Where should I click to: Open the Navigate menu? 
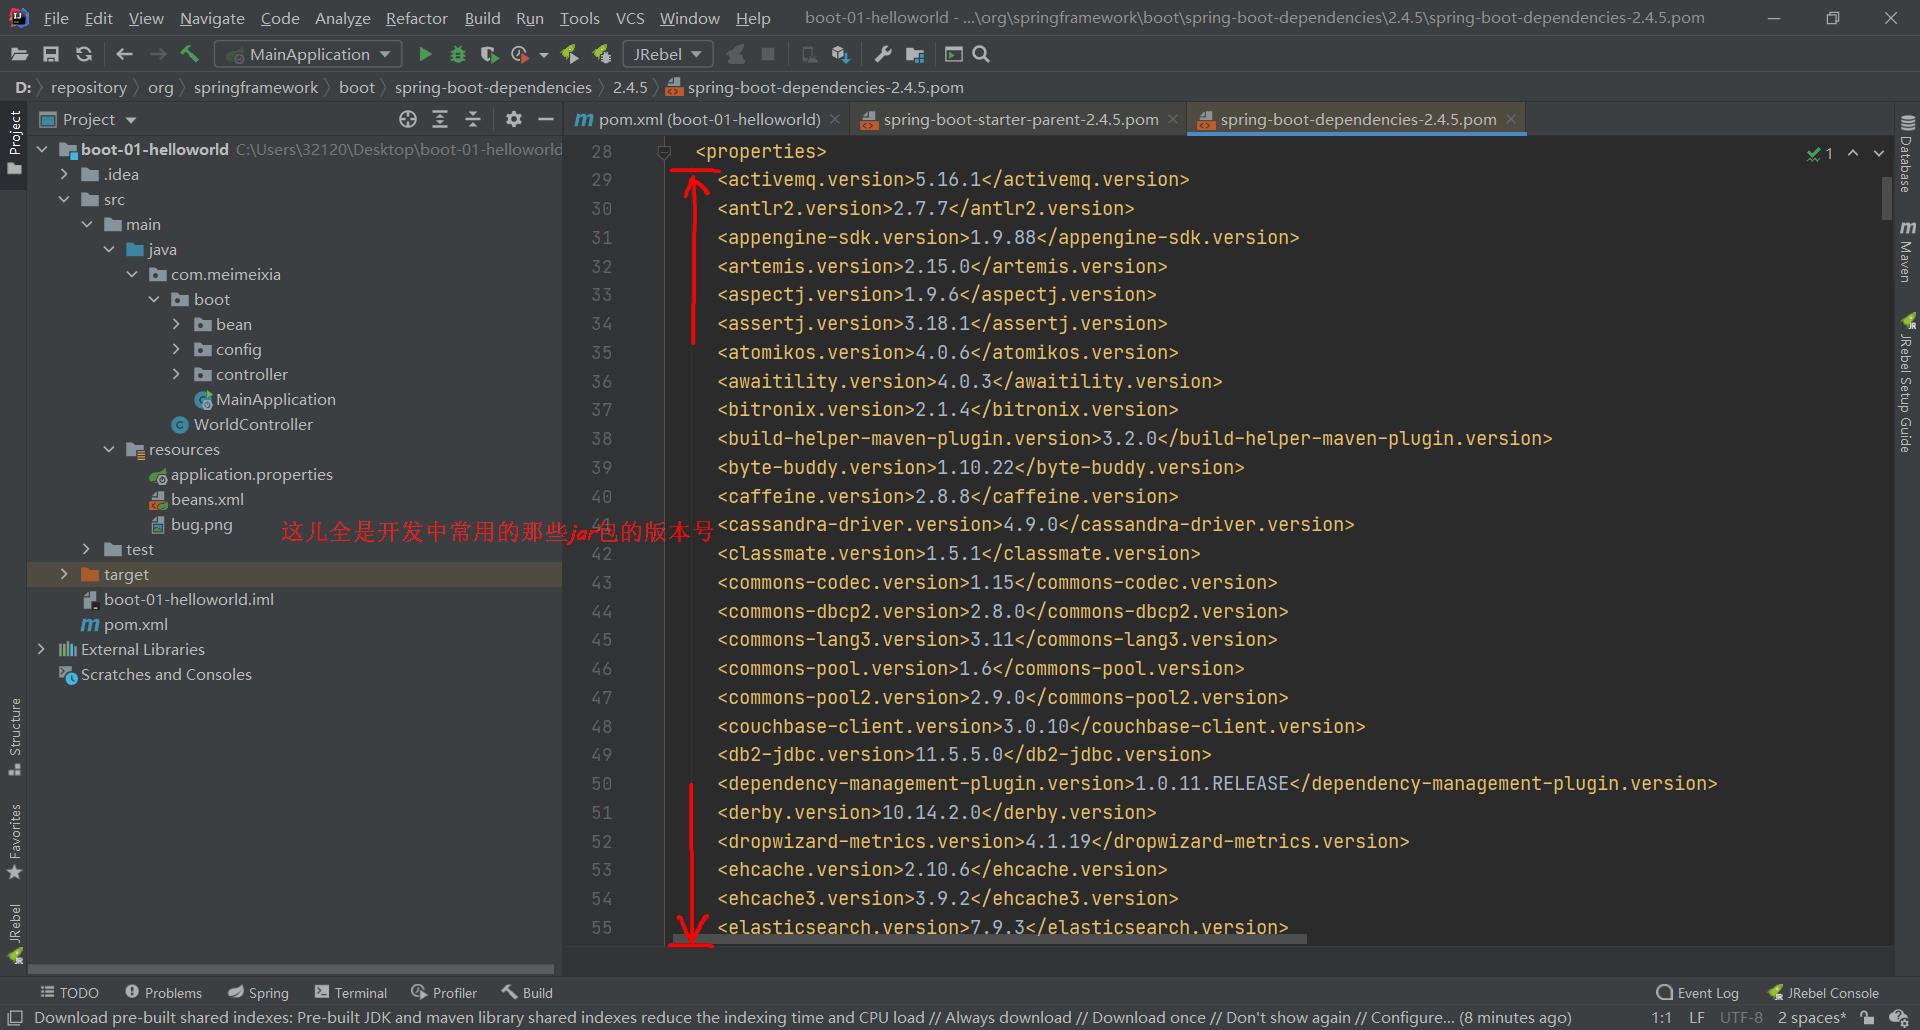[x=212, y=18]
